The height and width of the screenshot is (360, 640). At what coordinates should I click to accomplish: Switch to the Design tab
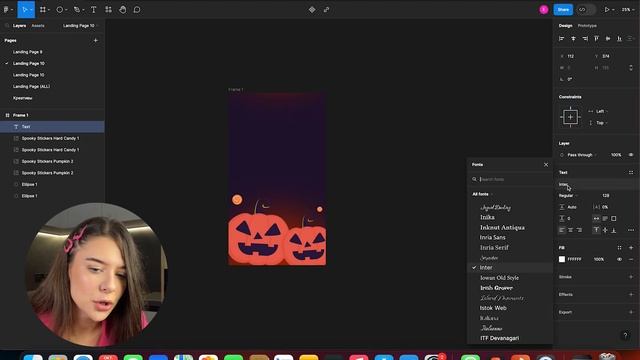click(x=565, y=26)
